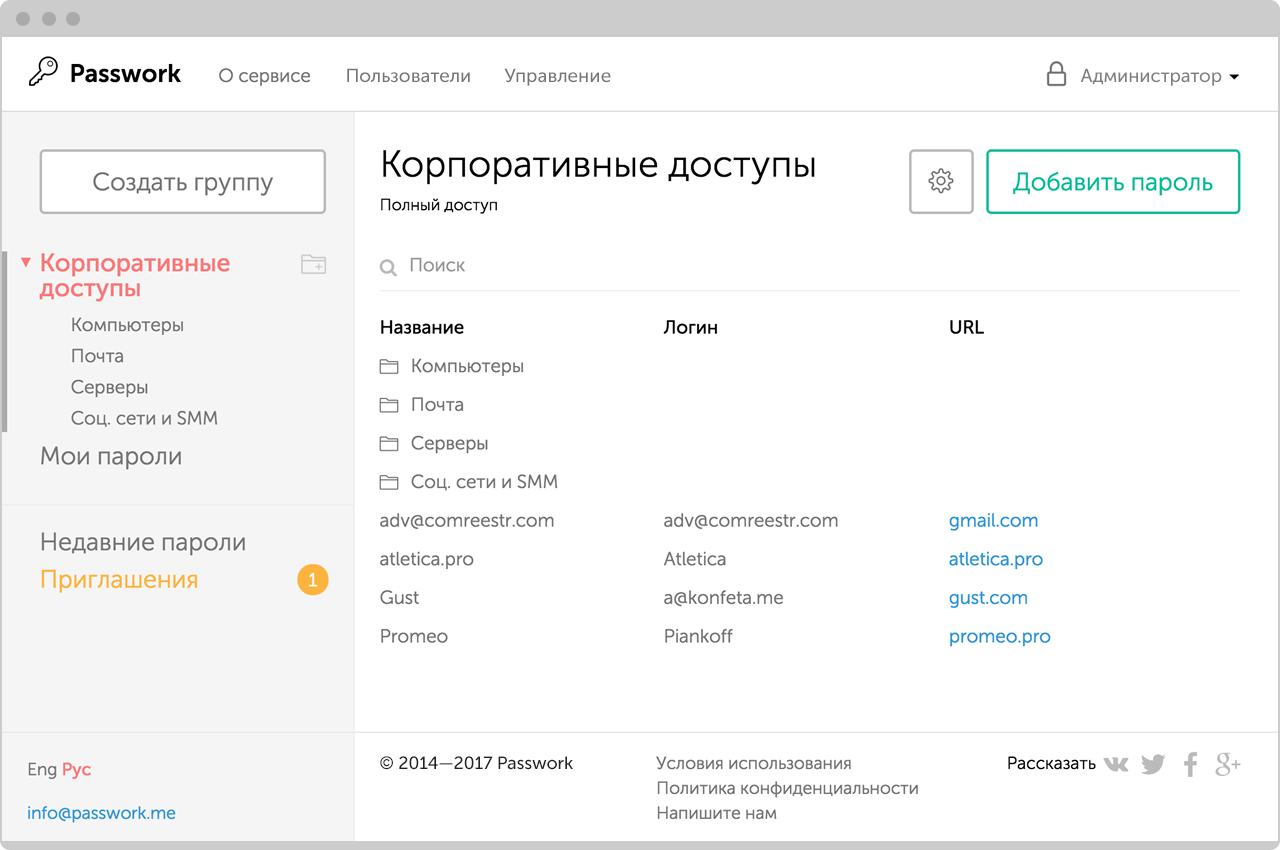The height and width of the screenshot is (850, 1280).
Task: Click info@passwork.me email link
Action: coord(101,813)
